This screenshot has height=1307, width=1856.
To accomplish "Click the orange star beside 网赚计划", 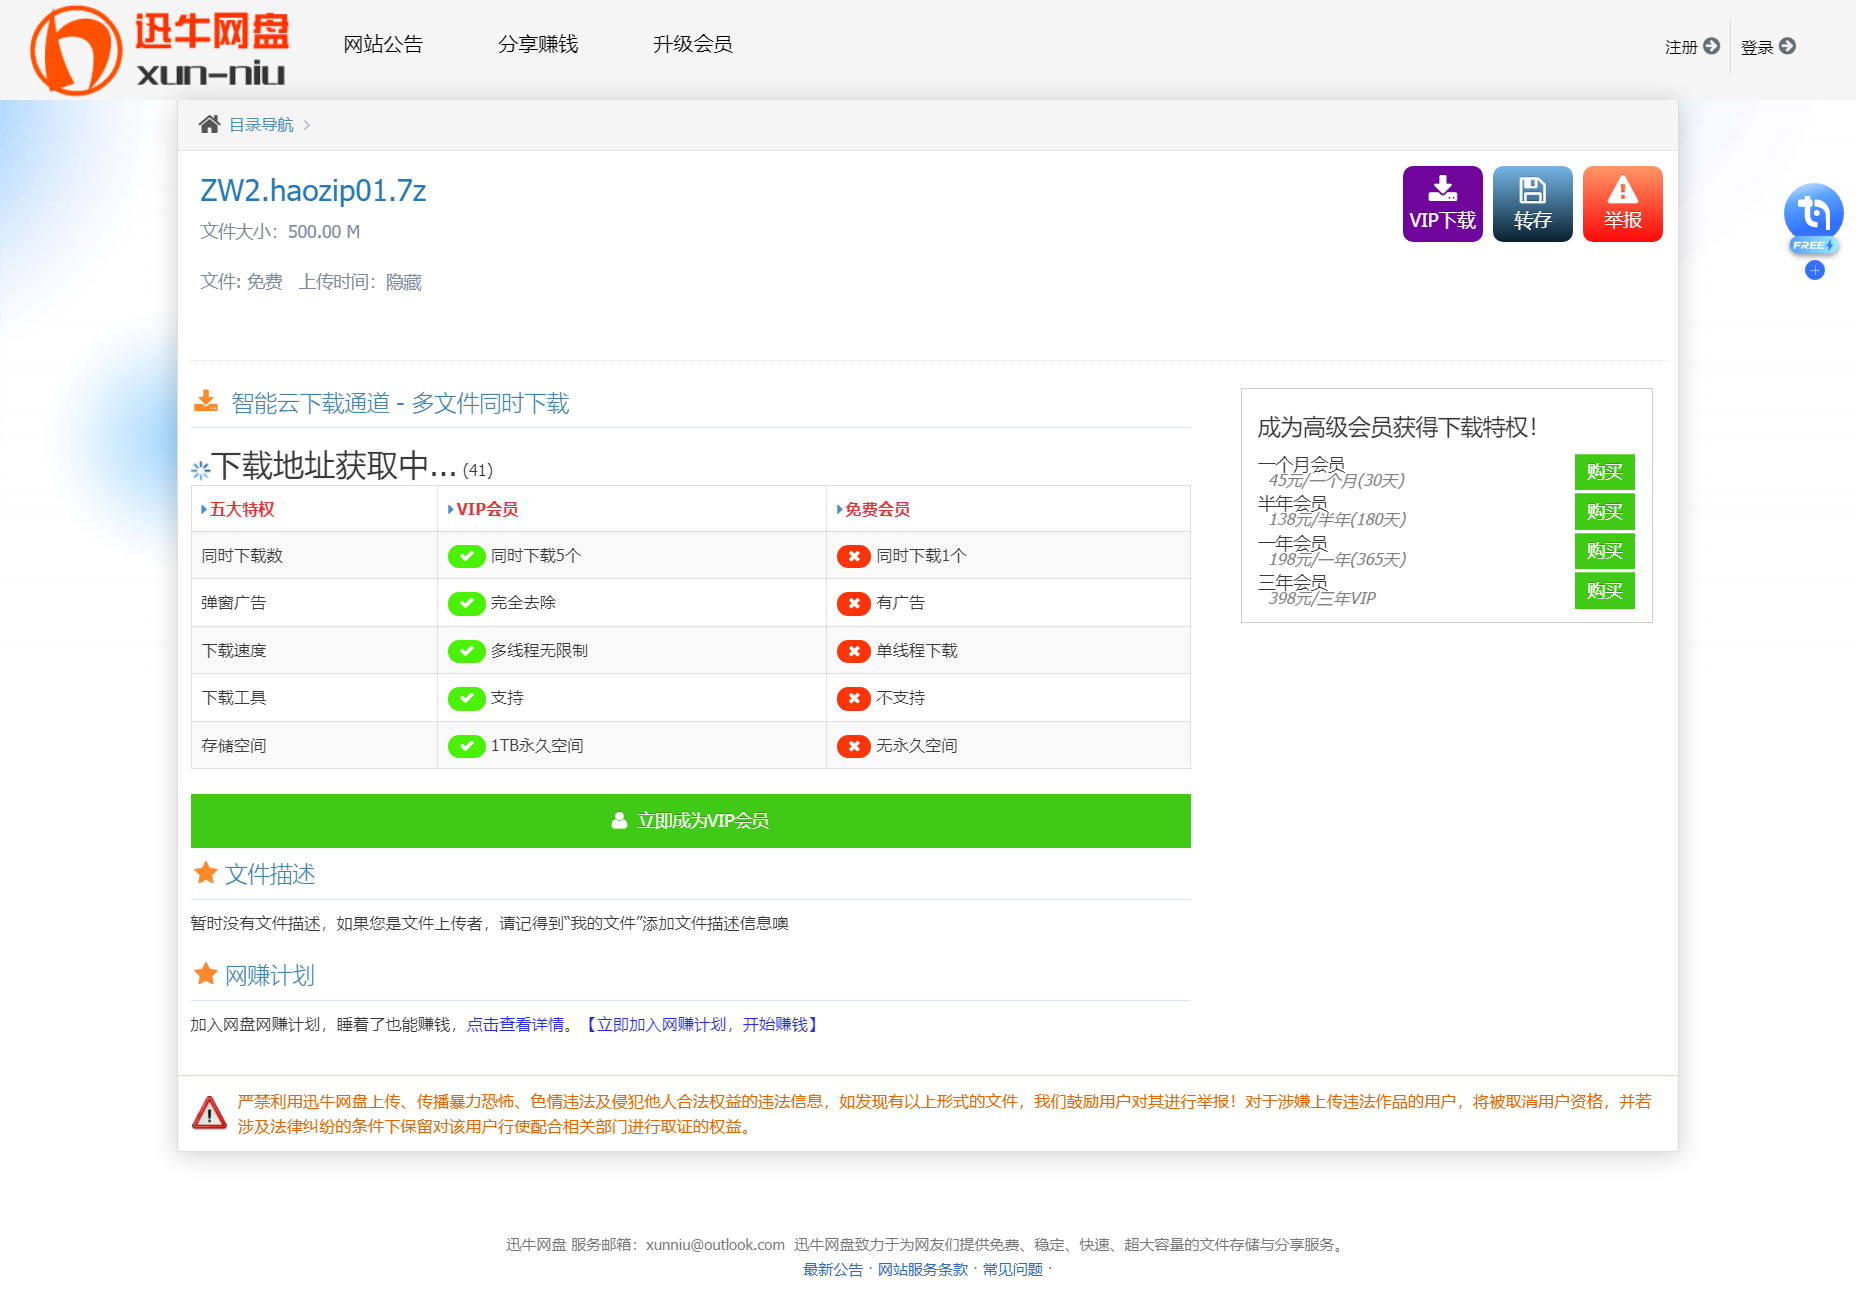I will click(x=206, y=974).
